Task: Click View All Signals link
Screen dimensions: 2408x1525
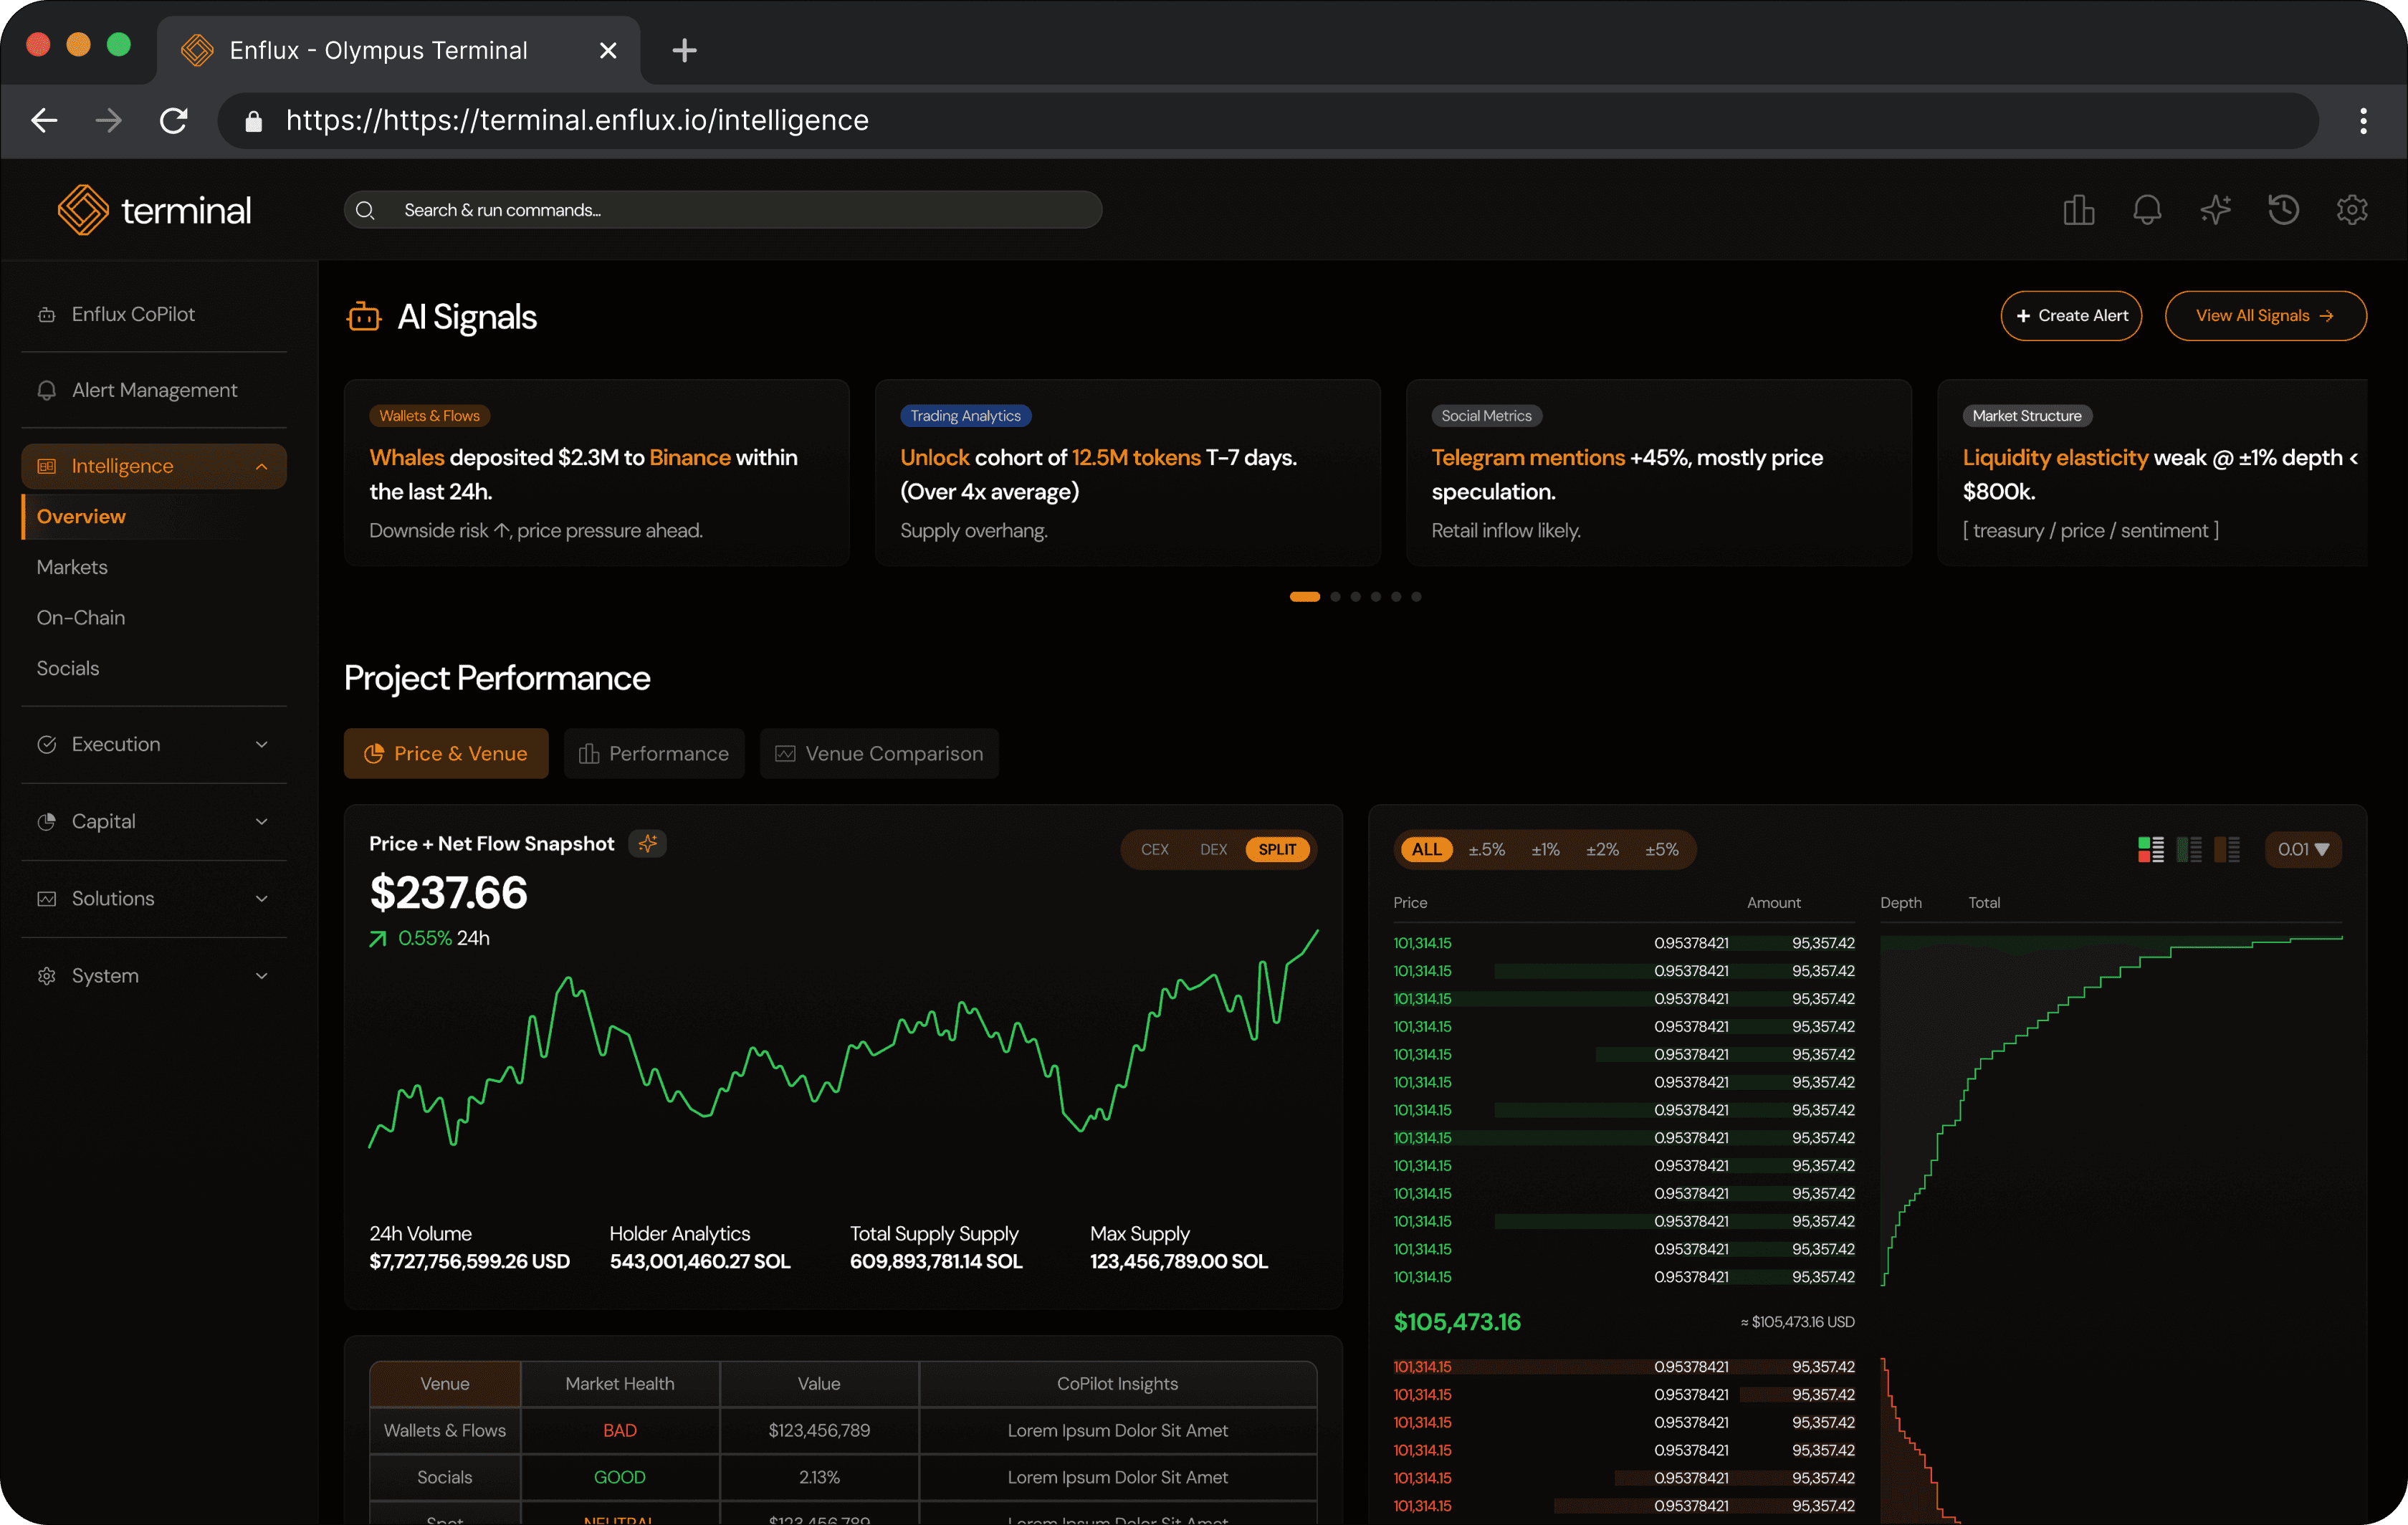Action: 2264,315
